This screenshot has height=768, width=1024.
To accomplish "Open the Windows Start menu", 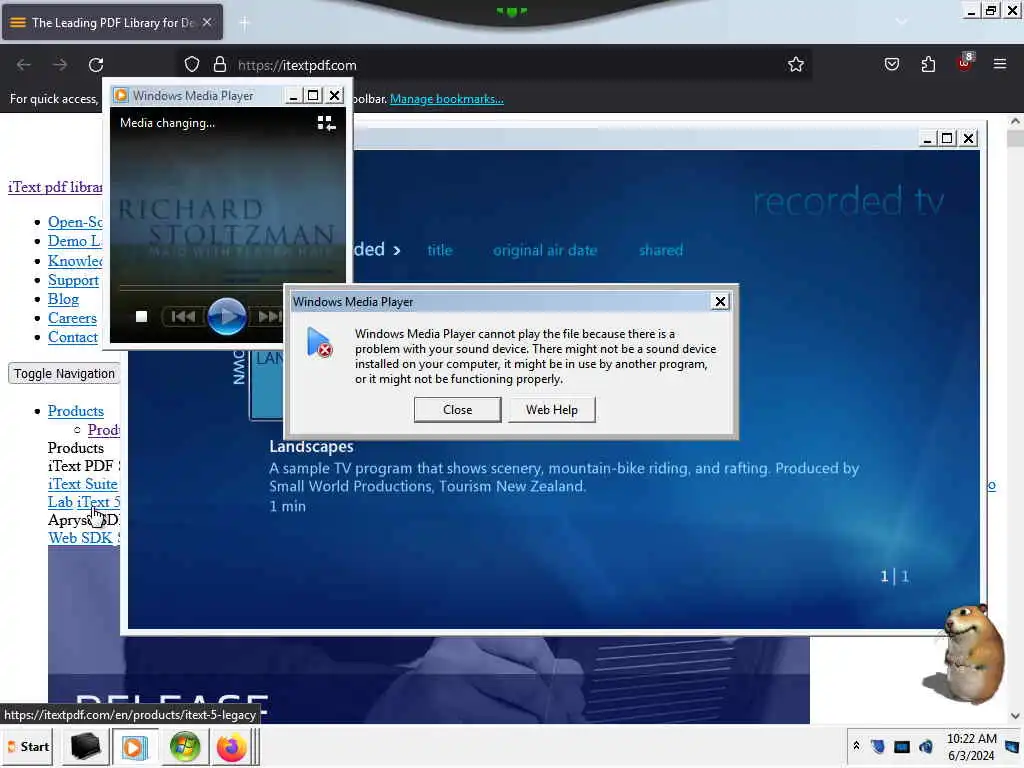I will 28,746.
